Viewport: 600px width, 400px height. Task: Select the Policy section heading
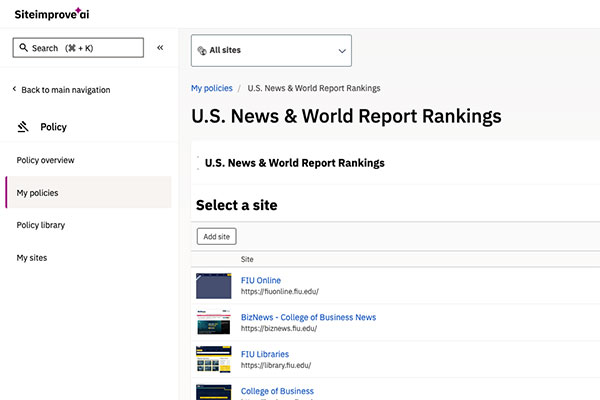coord(54,127)
